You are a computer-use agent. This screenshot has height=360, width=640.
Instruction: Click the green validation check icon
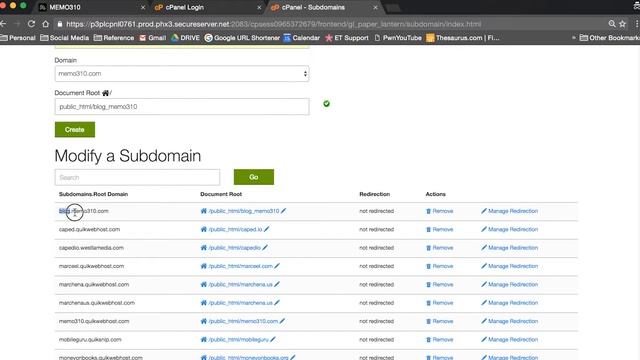(327, 104)
